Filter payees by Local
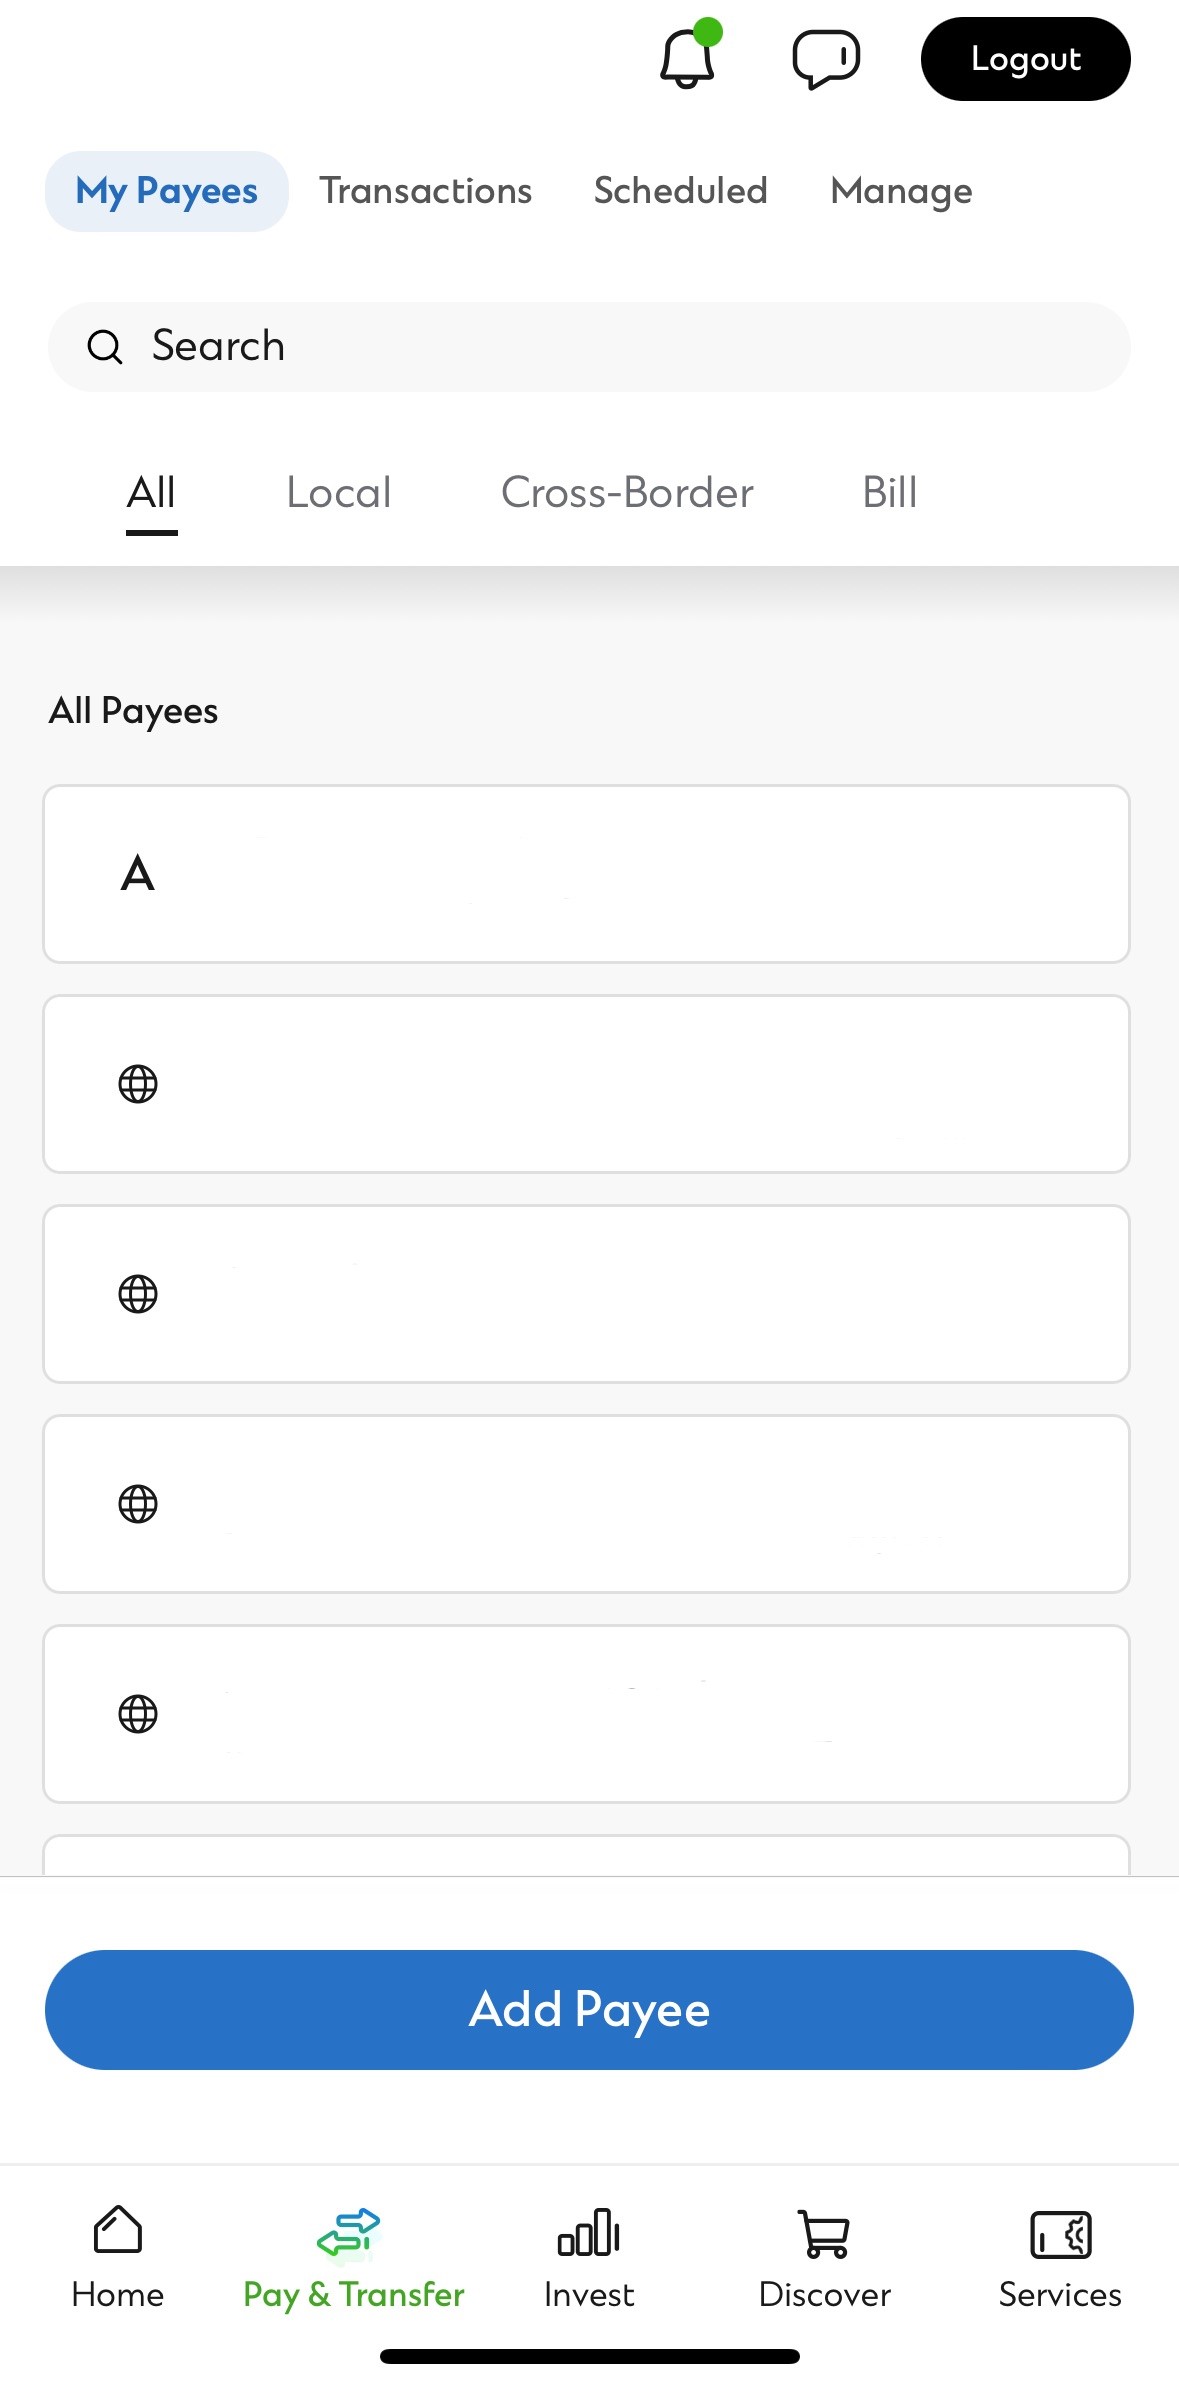This screenshot has width=1179, height=2387. pyautogui.click(x=337, y=492)
